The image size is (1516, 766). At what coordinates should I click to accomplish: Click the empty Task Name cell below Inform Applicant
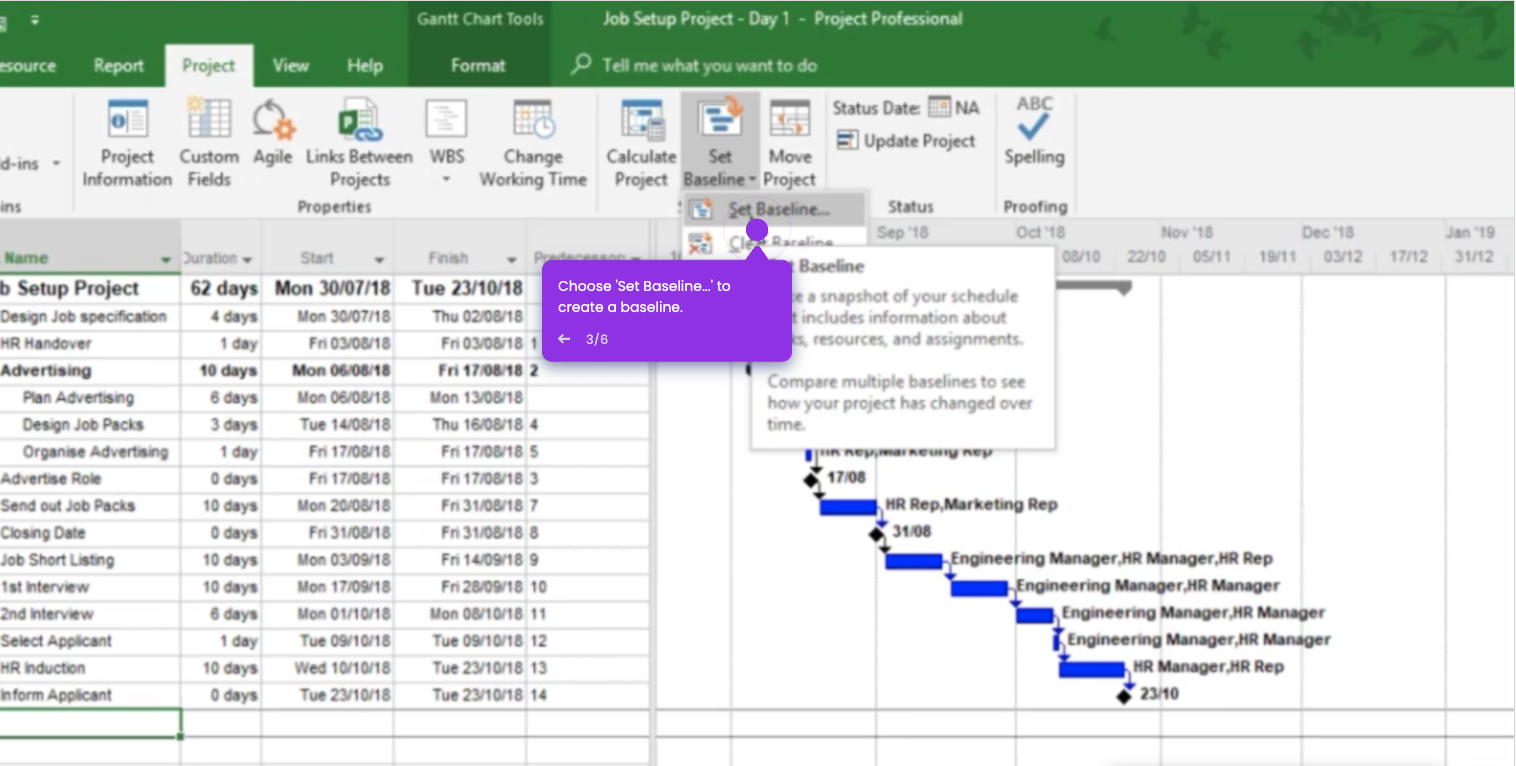point(90,723)
